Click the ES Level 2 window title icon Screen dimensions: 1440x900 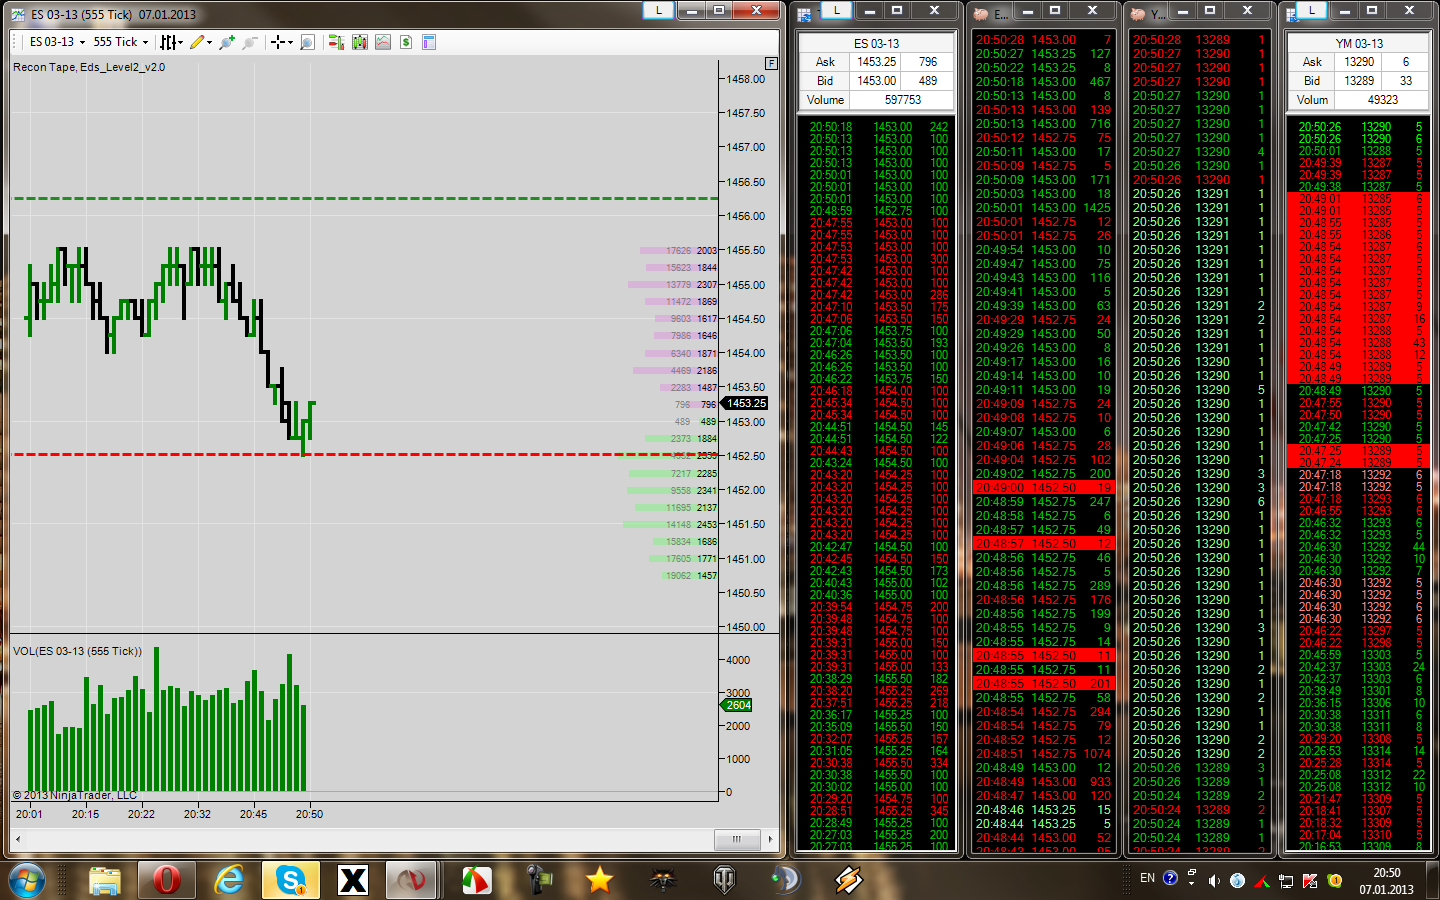(x=805, y=14)
